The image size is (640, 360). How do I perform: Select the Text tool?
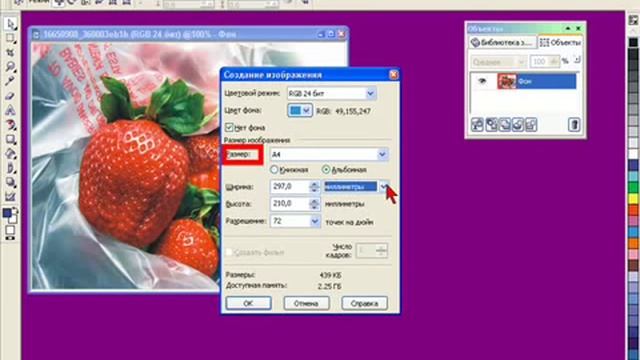11,110
